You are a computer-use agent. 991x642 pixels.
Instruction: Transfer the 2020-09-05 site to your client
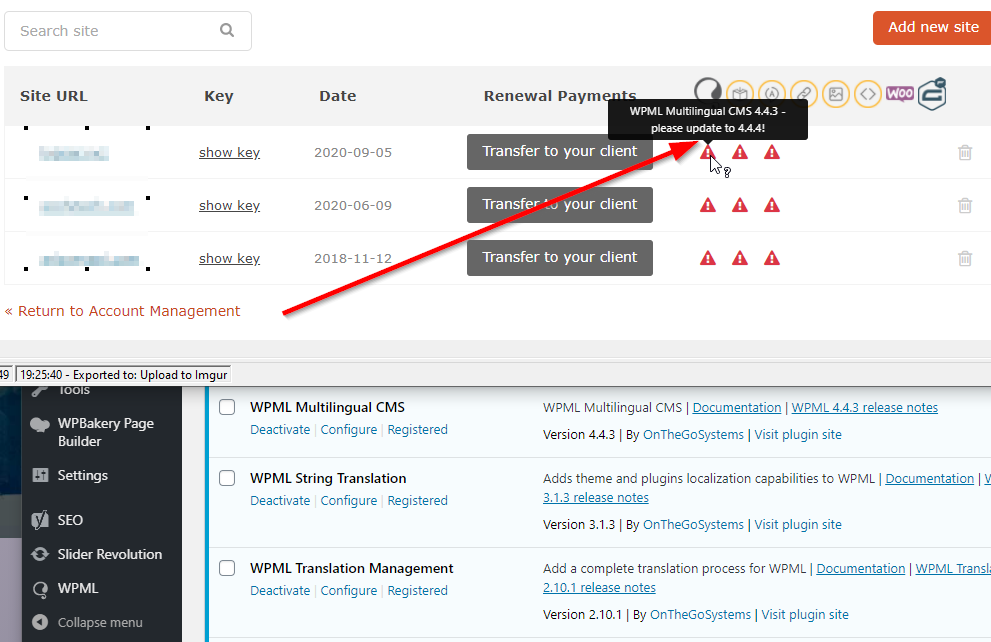click(560, 152)
